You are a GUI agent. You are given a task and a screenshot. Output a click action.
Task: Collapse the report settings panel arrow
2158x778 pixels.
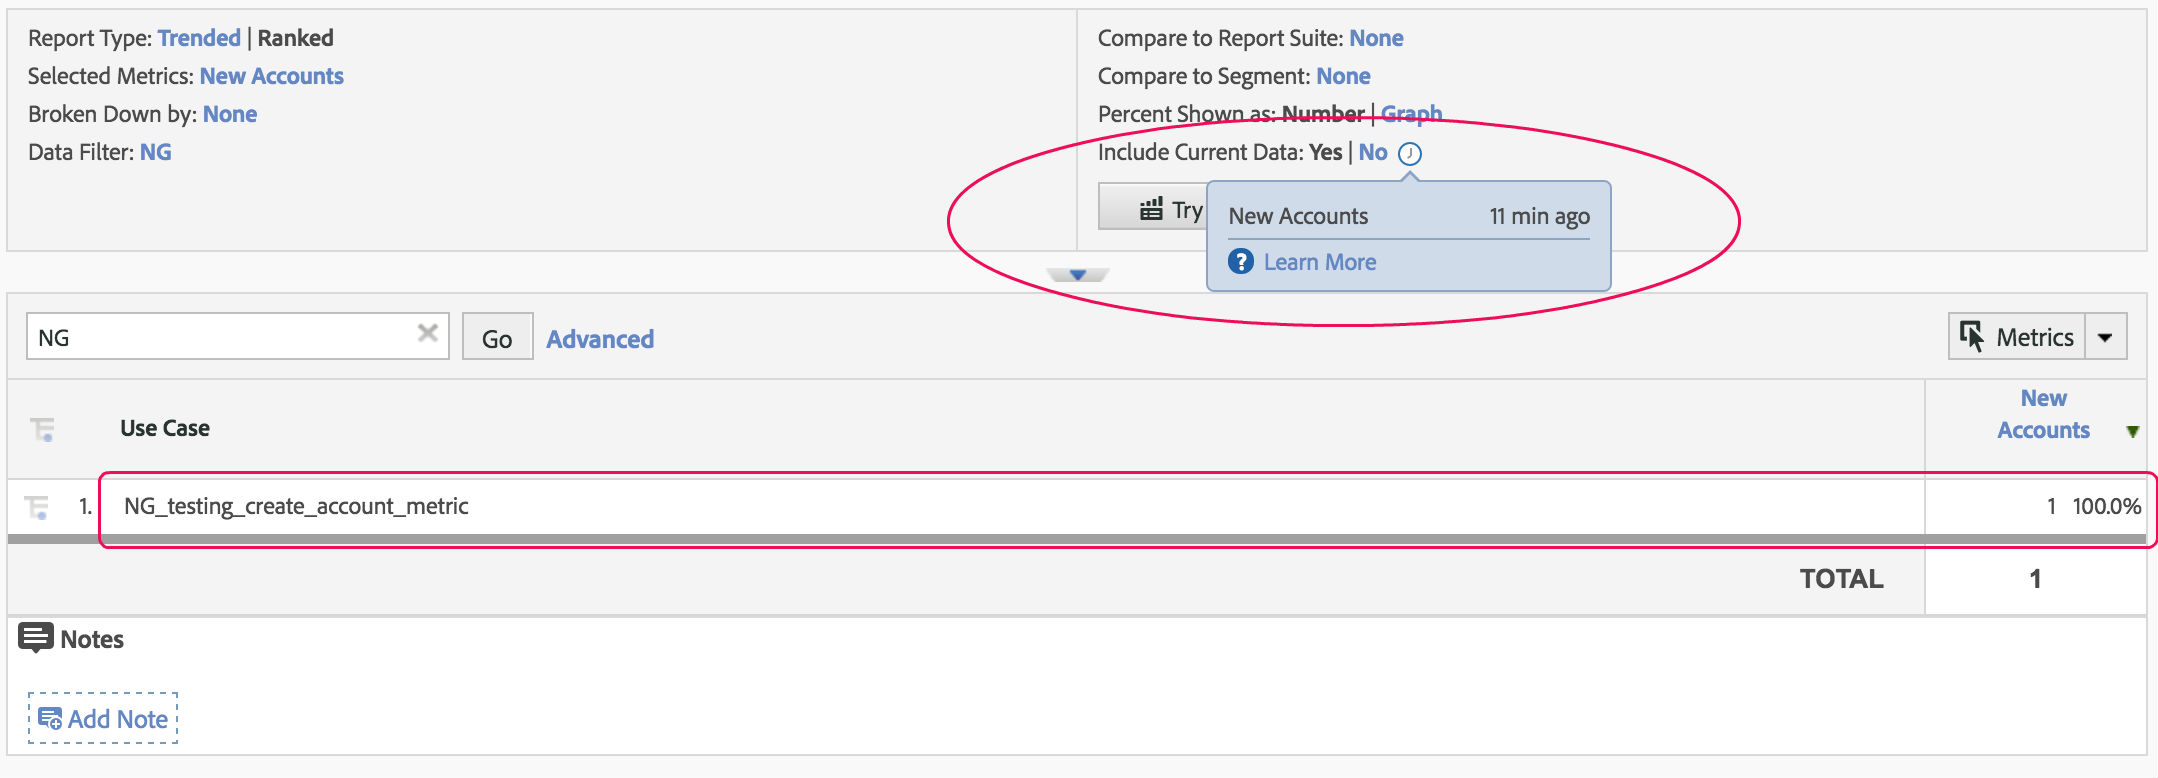click(1077, 274)
